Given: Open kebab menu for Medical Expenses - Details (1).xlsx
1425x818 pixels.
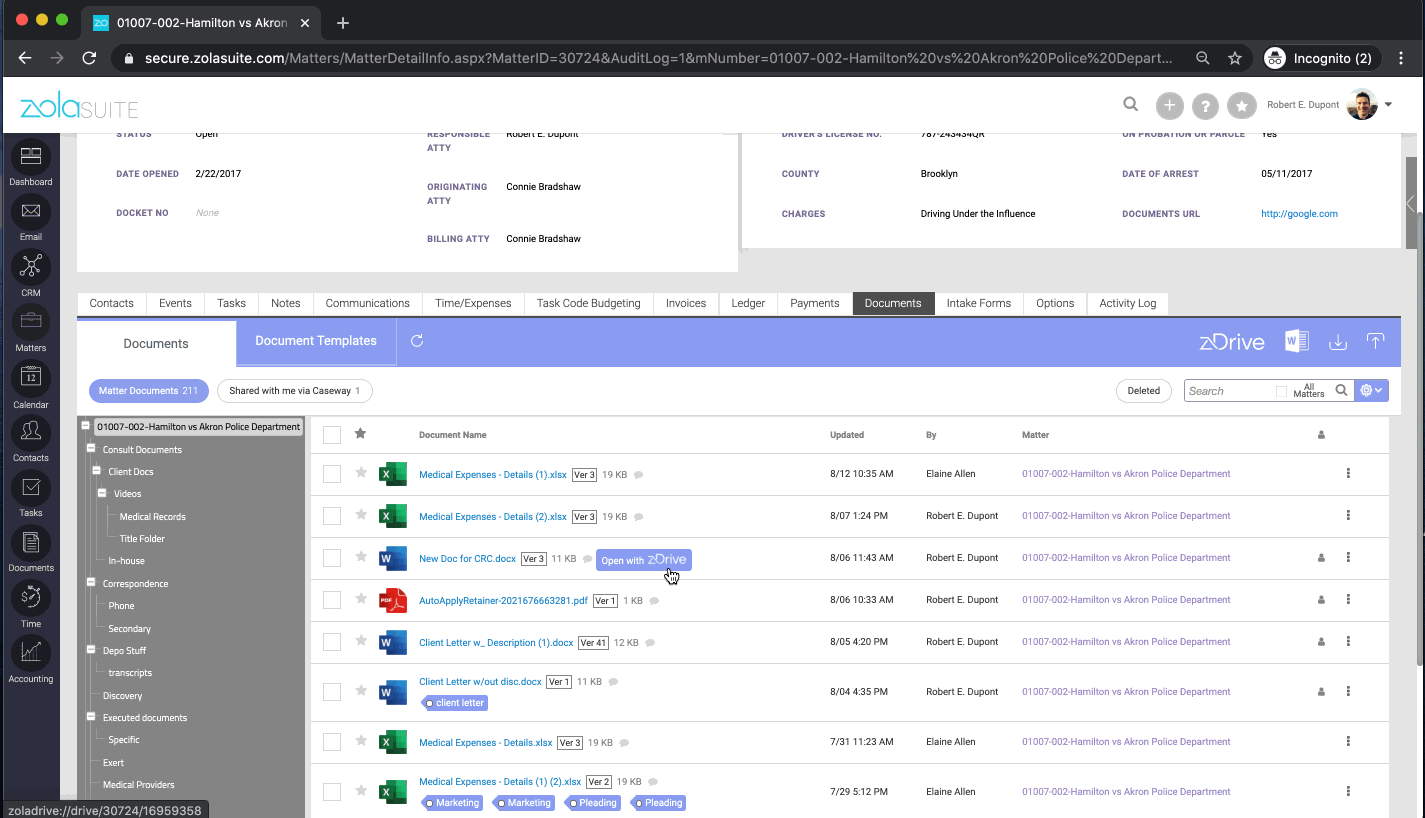Looking at the screenshot, I should tap(1348, 473).
